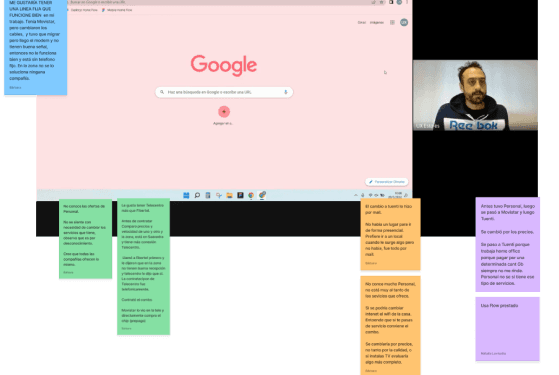Click the Personalizar Chrome button

(x=387, y=182)
